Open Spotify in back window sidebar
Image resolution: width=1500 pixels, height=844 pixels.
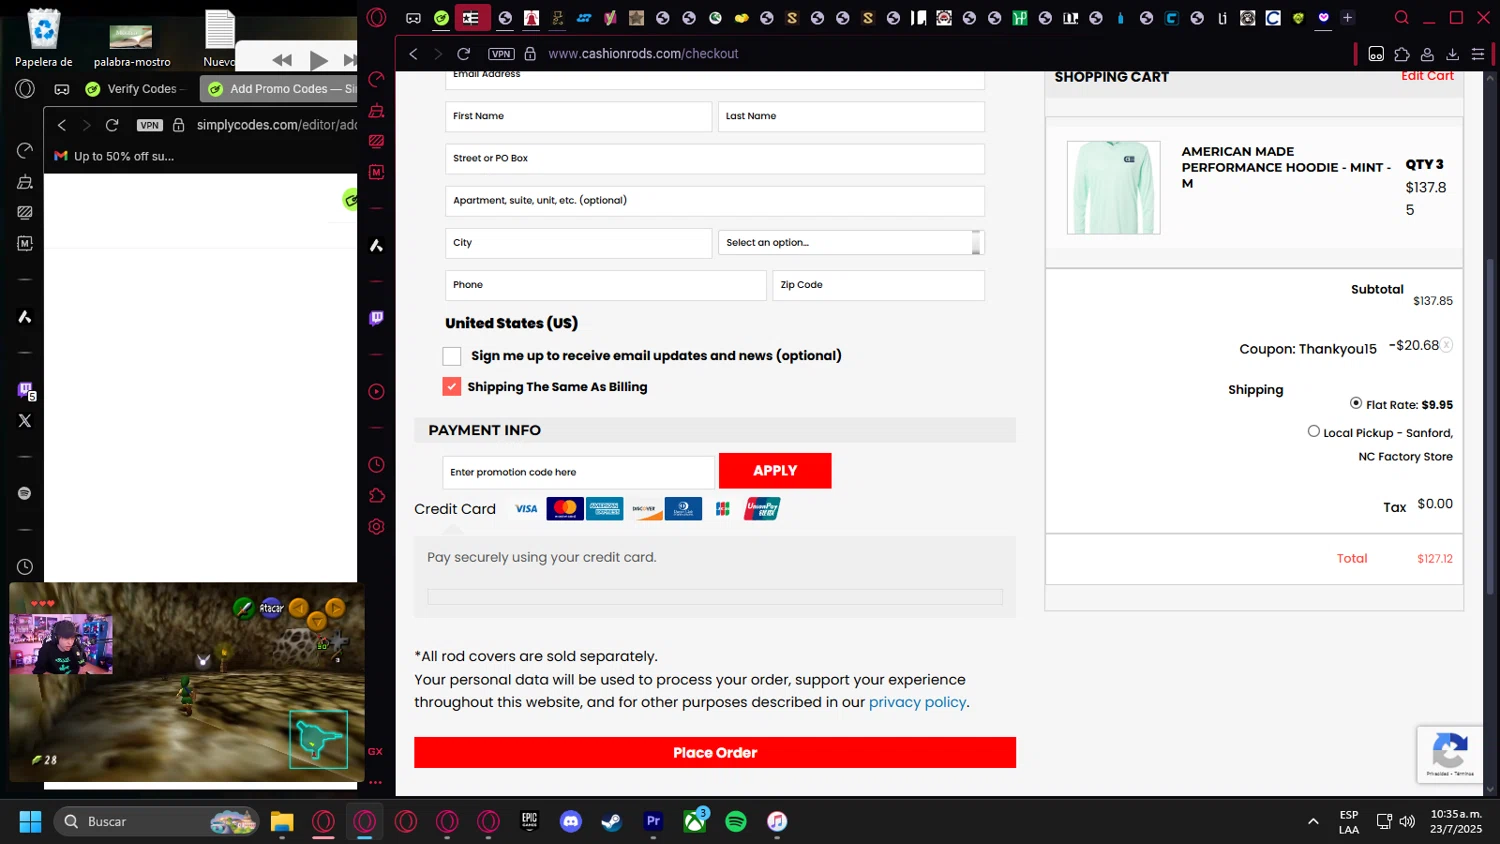point(25,494)
